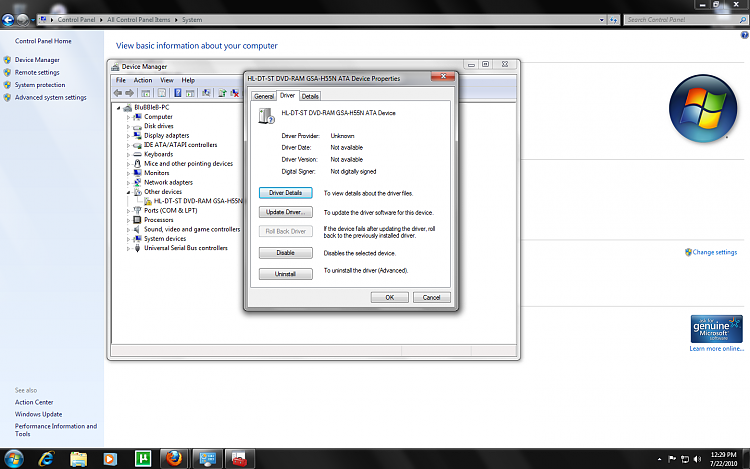
Task: Switch to Firefox in the taskbar
Action: pyautogui.click(x=174, y=459)
